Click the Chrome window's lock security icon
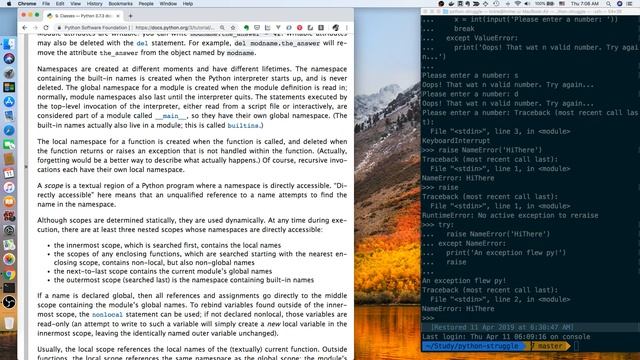 click(x=59, y=28)
